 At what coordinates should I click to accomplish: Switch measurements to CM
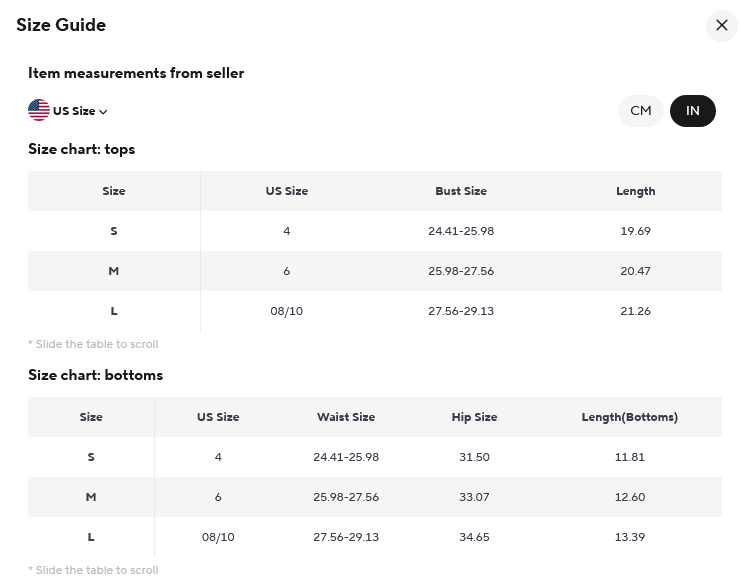pyautogui.click(x=640, y=111)
